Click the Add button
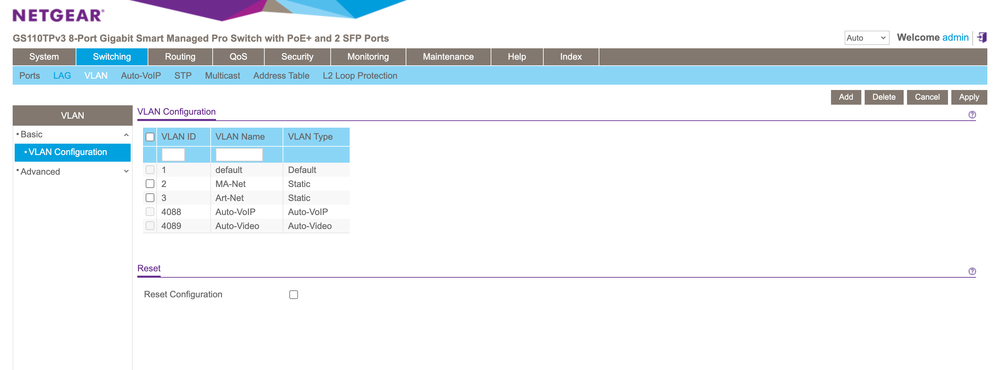 tap(846, 97)
